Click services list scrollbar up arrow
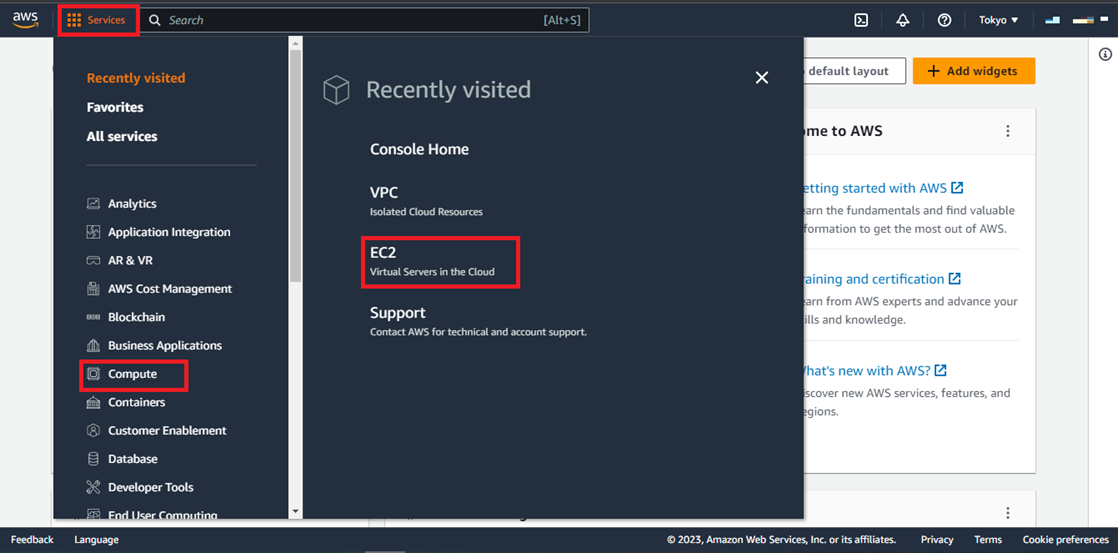This screenshot has height=553, width=1118. (x=295, y=43)
